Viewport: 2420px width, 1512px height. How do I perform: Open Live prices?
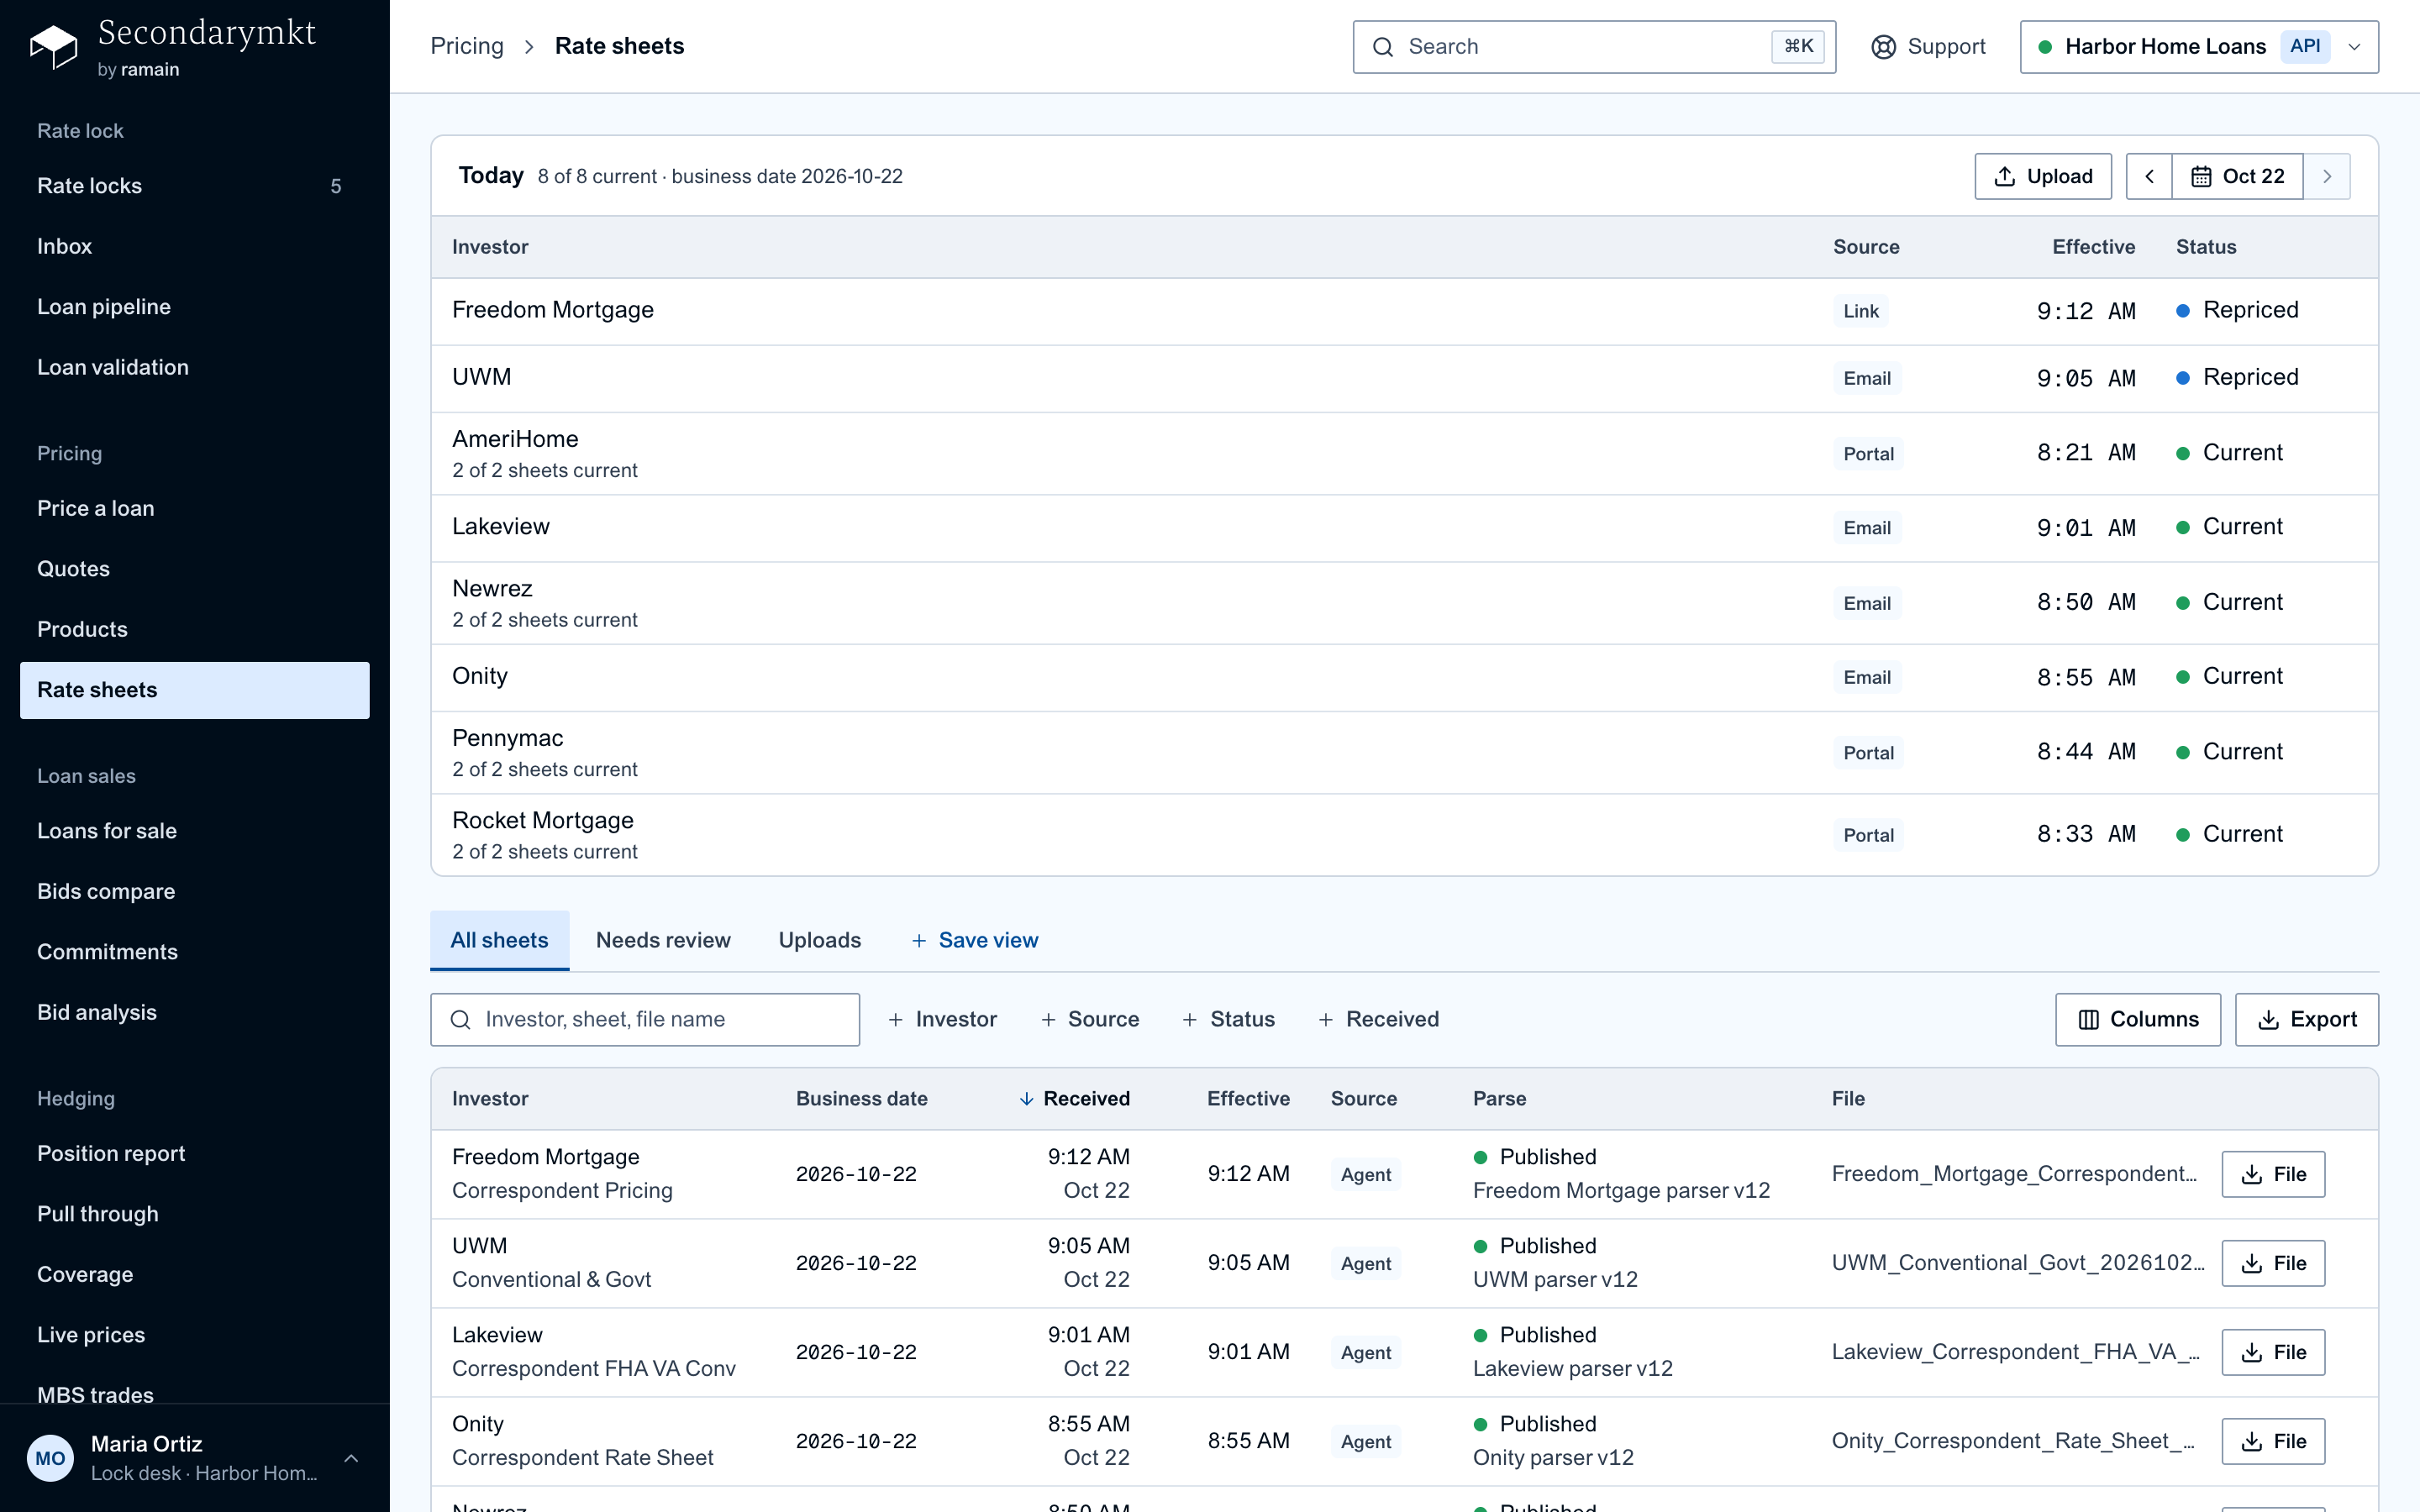click(195, 1335)
